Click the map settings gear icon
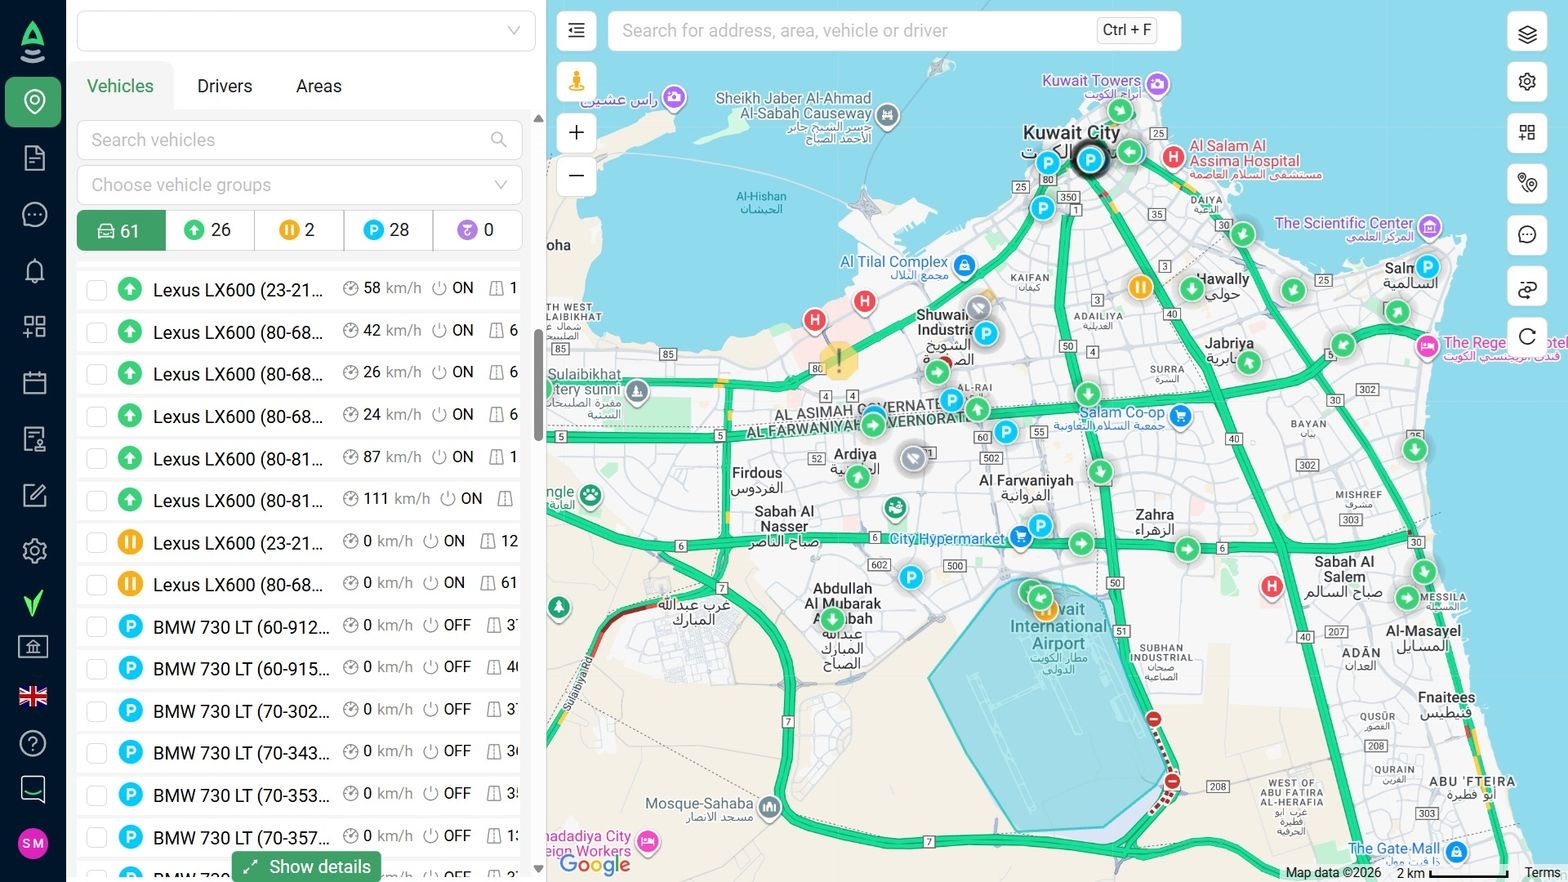Image resolution: width=1568 pixels, height=882 pixels. pos(1527,82)
